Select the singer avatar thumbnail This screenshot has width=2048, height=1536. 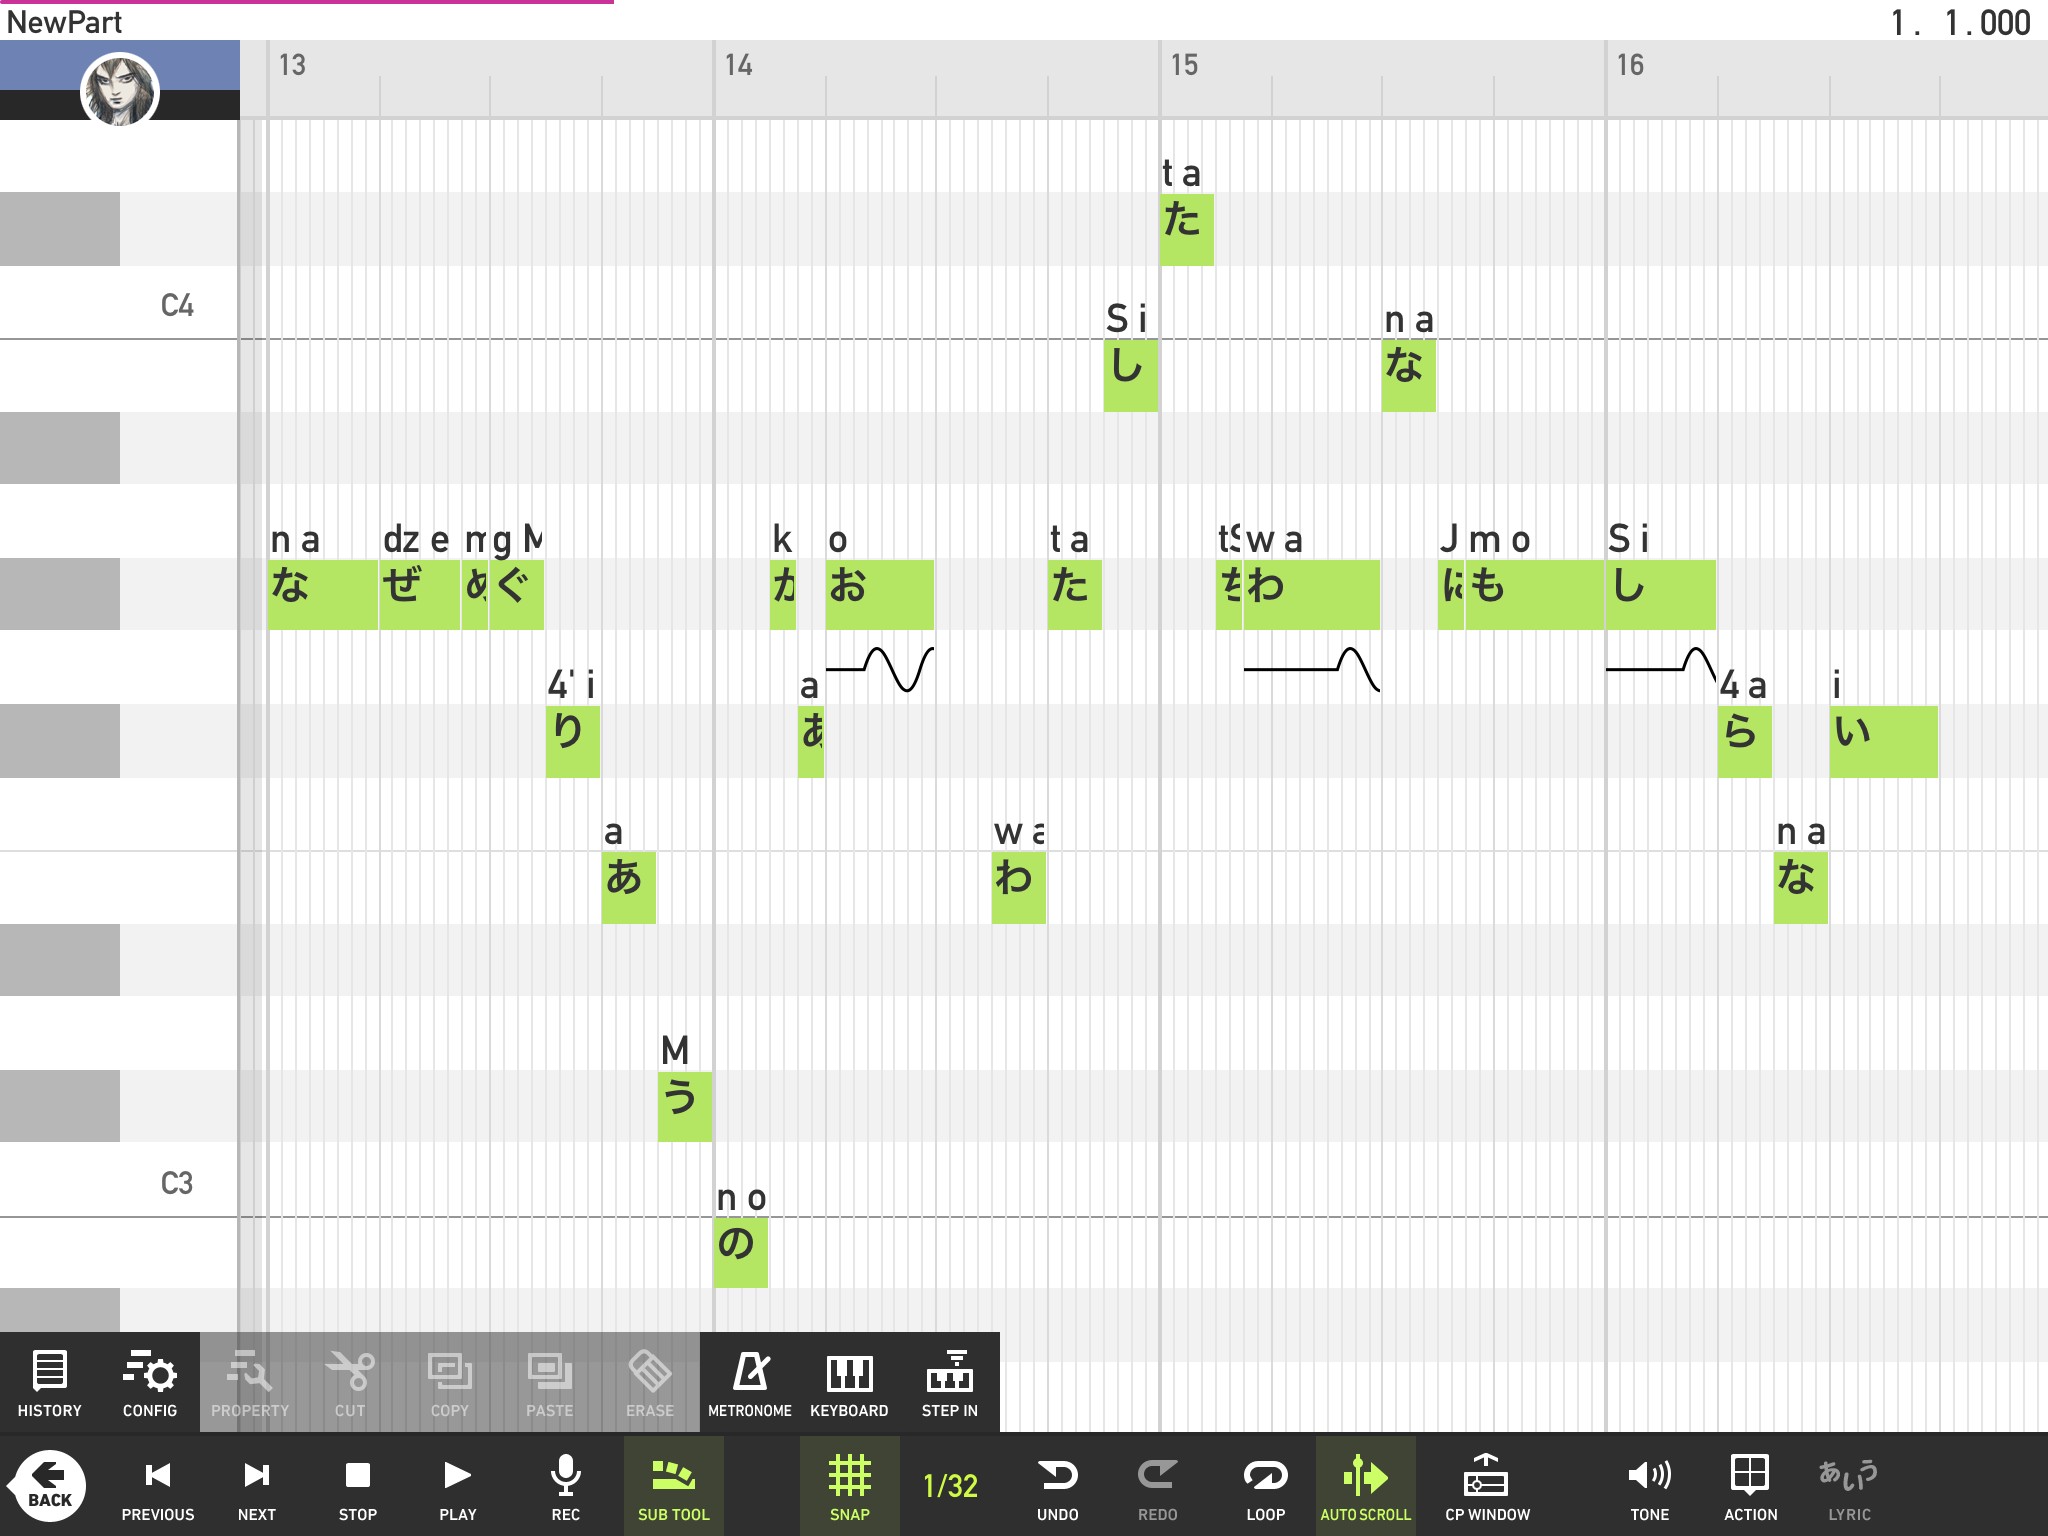(120, 90)
